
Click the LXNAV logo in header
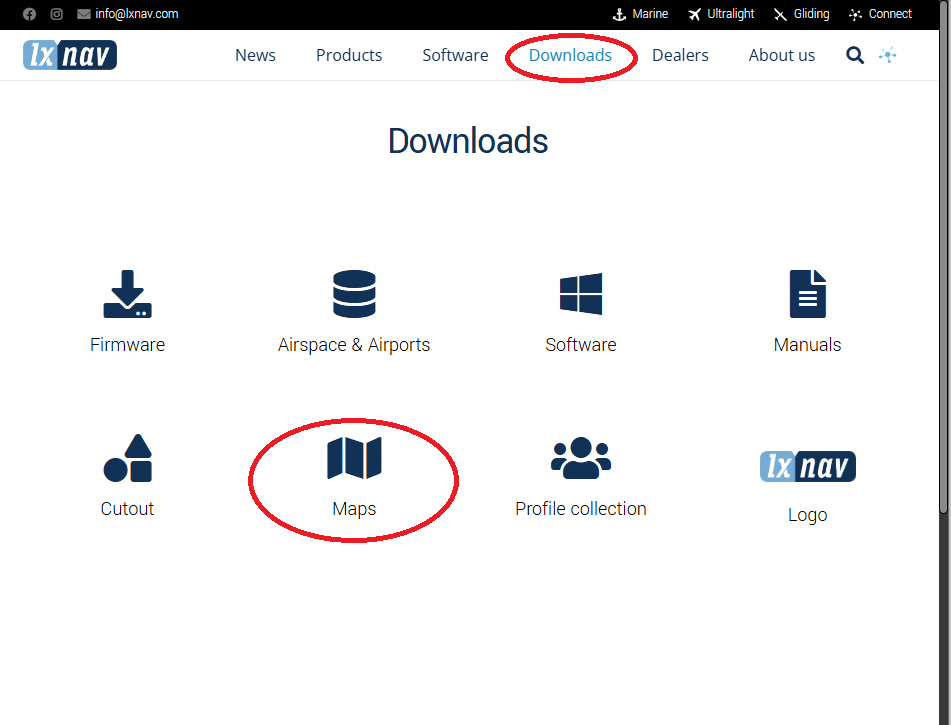pos(70,55)
